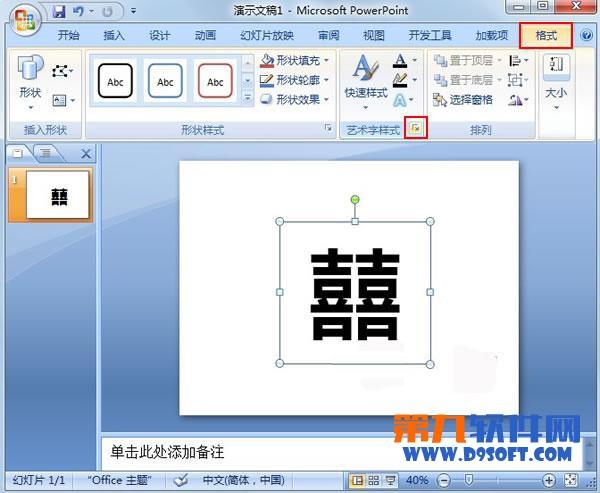Expand the Text Fill color dropdown arrow
The height and width of the screenshot is (493, 600).
pos(414,60)
